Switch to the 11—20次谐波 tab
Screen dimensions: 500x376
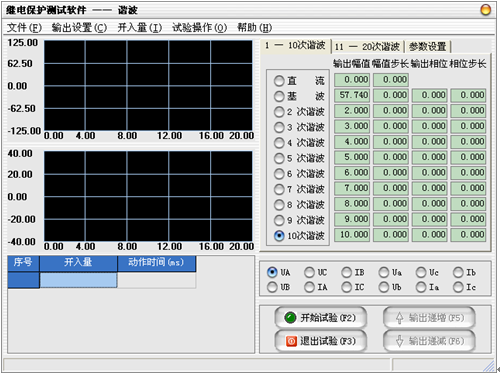point(368,47)
